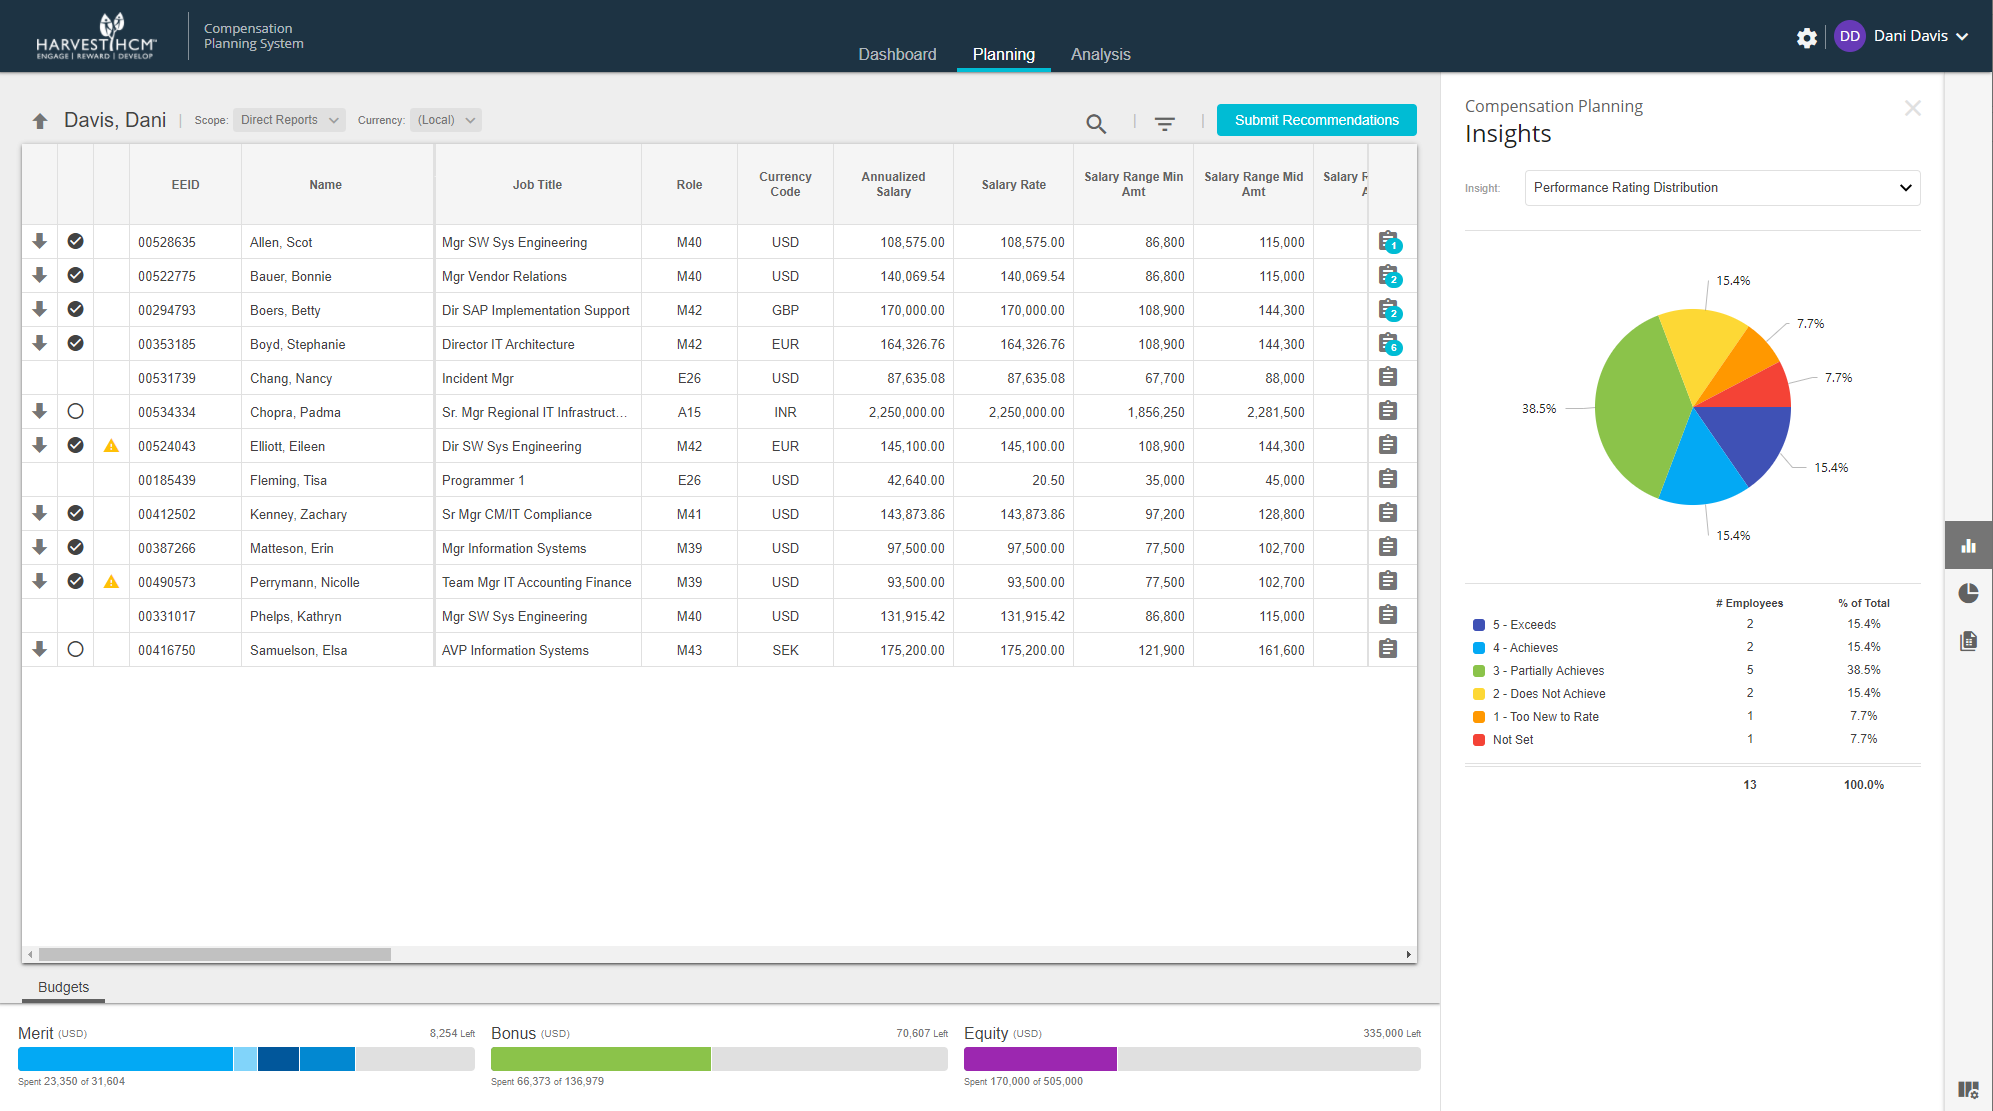Click the search magnifier icon
Image resolution: width=1993 pixels, height=1111 pixels.
click(x=1096, y=123)
